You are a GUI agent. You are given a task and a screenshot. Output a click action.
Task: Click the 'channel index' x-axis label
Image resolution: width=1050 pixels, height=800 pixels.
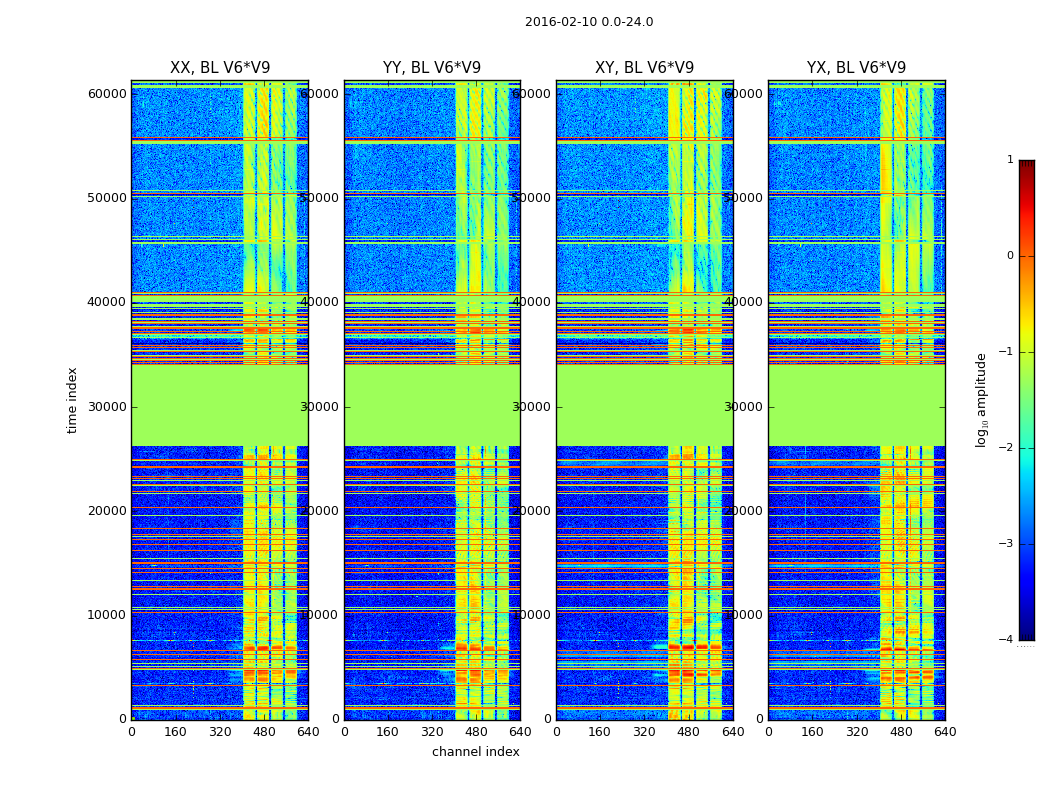476,752
